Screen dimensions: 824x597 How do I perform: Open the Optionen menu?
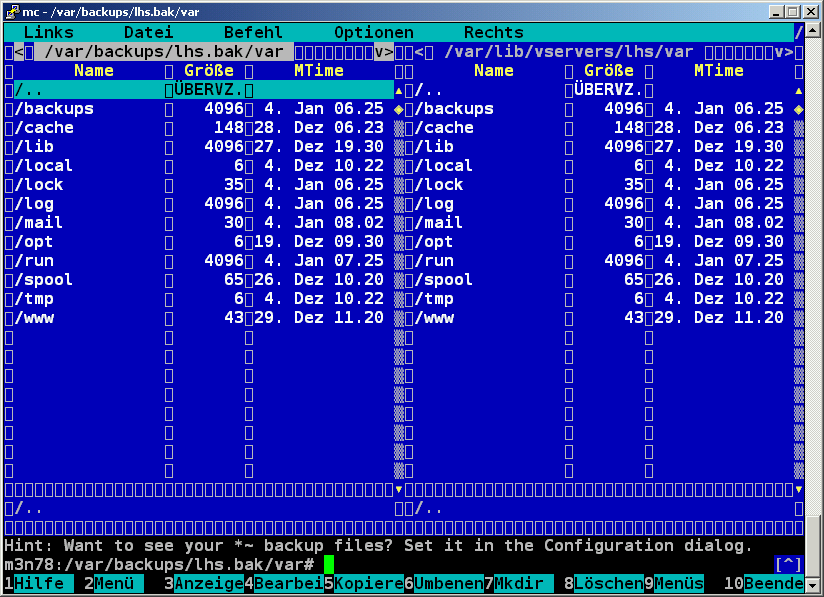(x=373, y=32)
